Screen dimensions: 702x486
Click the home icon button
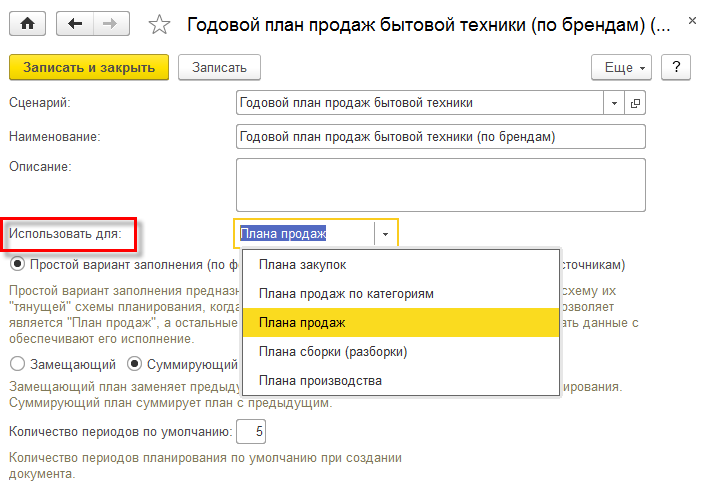26,23
